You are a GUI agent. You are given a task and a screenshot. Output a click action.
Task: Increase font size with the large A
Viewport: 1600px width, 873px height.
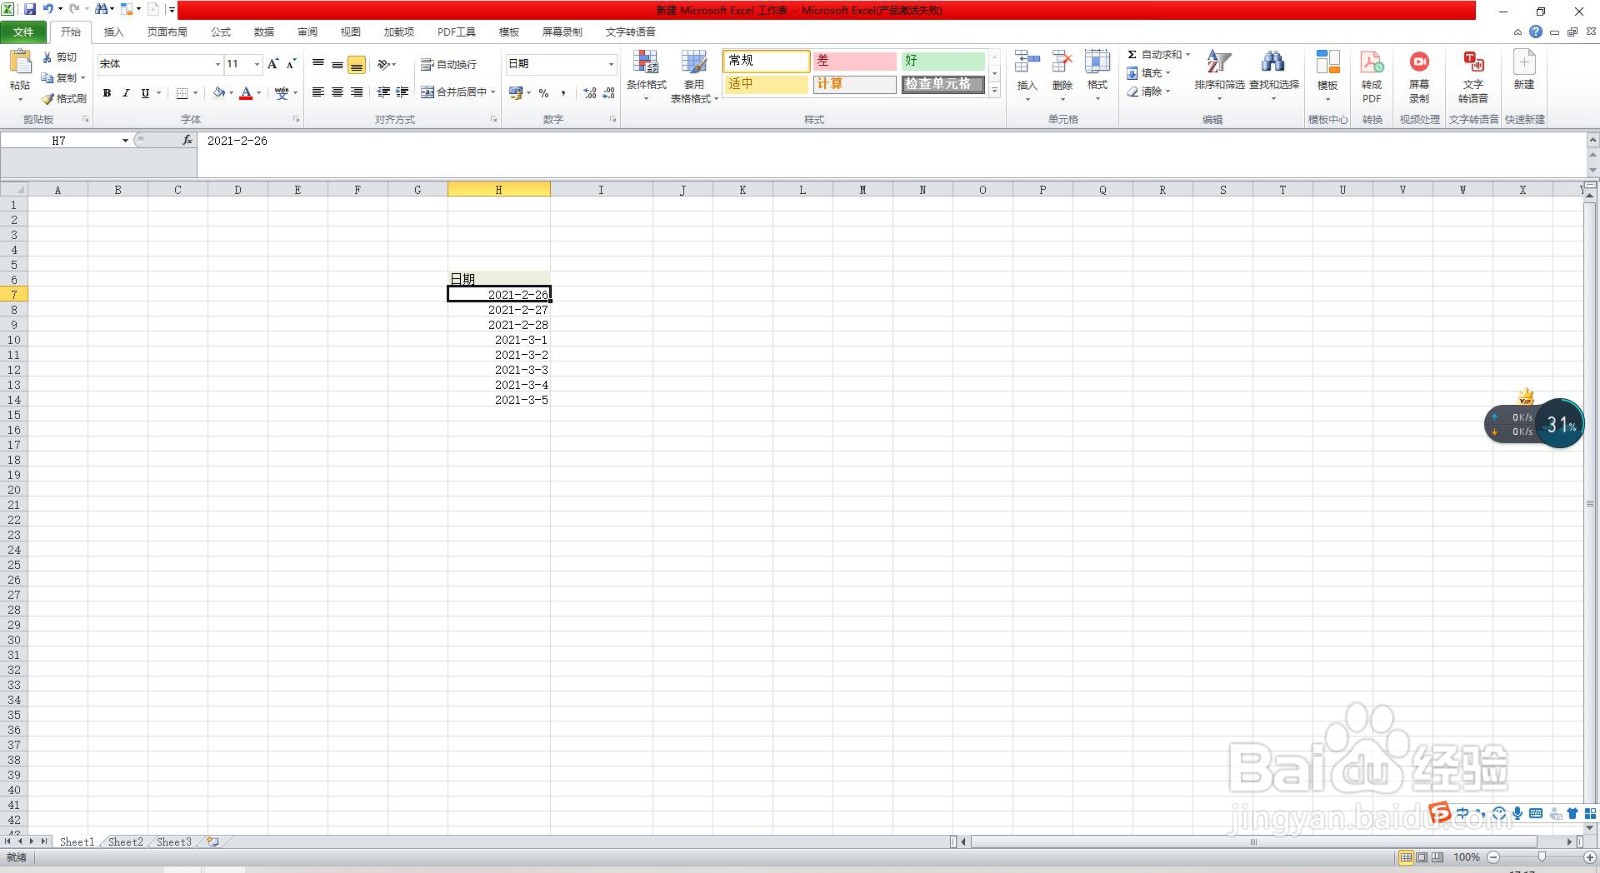click(272, 64)
